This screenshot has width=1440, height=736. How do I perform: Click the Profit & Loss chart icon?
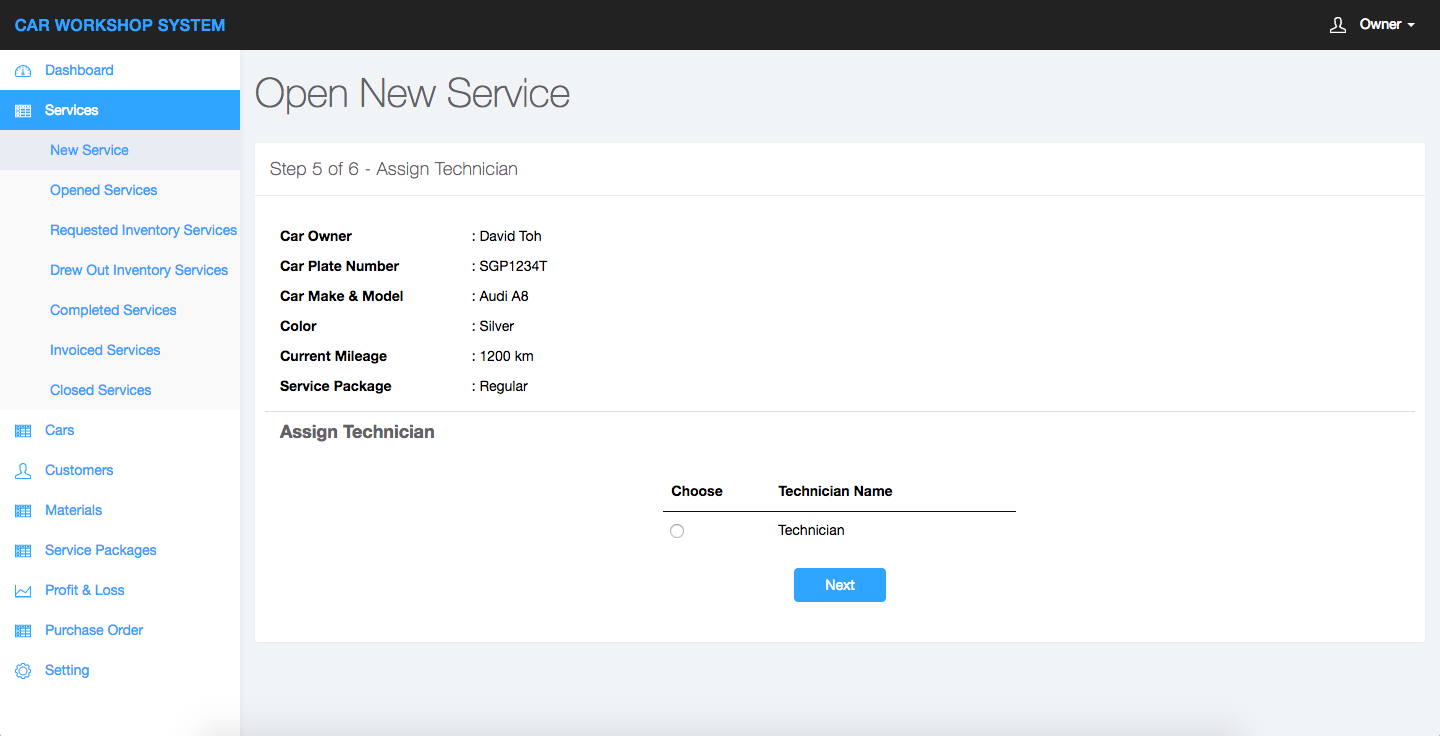click(x=23, y=591)
